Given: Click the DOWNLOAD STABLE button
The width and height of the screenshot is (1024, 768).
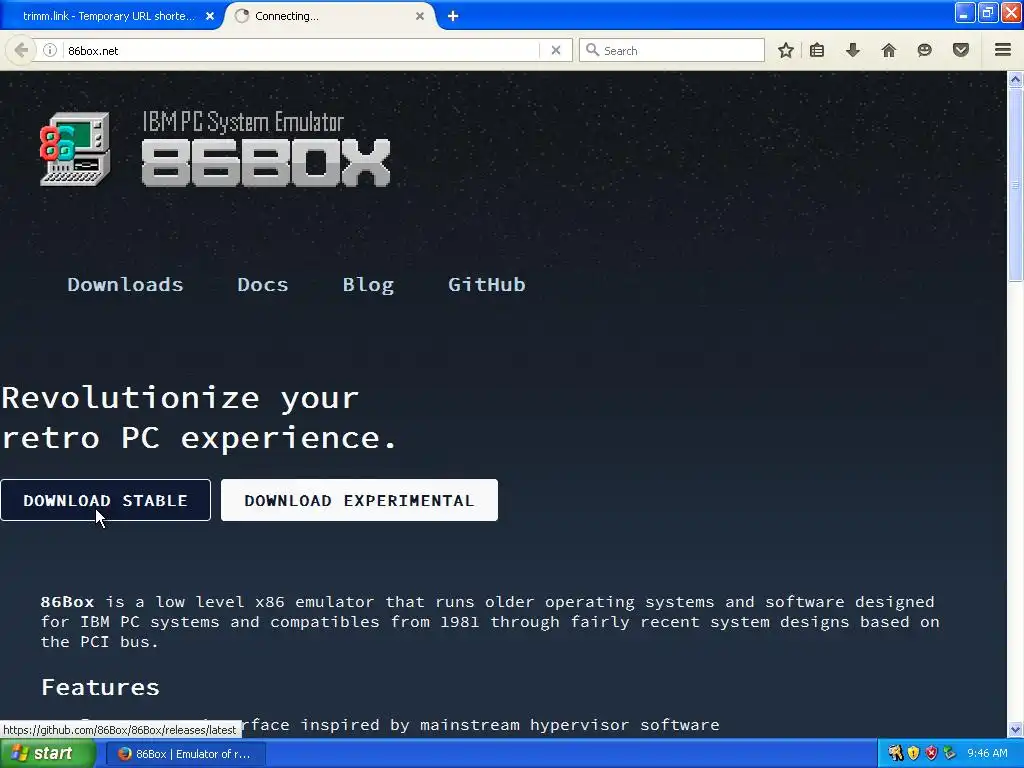Looking at the screenshot, I should 105,500.
